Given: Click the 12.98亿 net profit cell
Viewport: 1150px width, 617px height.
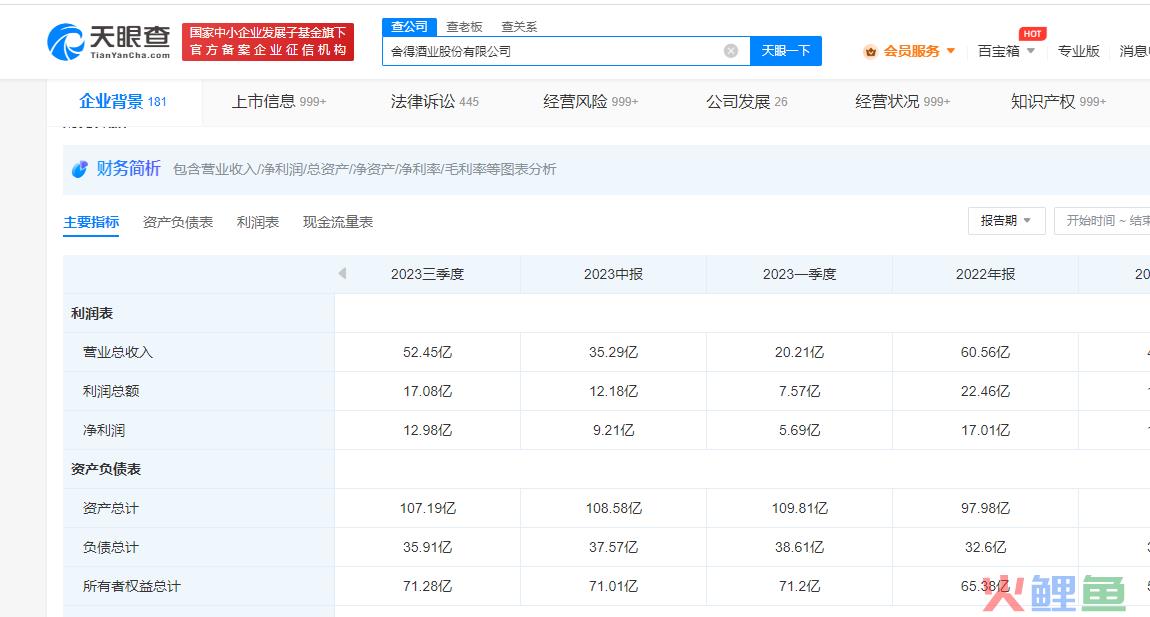Looking at the screenshot, I should click(428, 430).
